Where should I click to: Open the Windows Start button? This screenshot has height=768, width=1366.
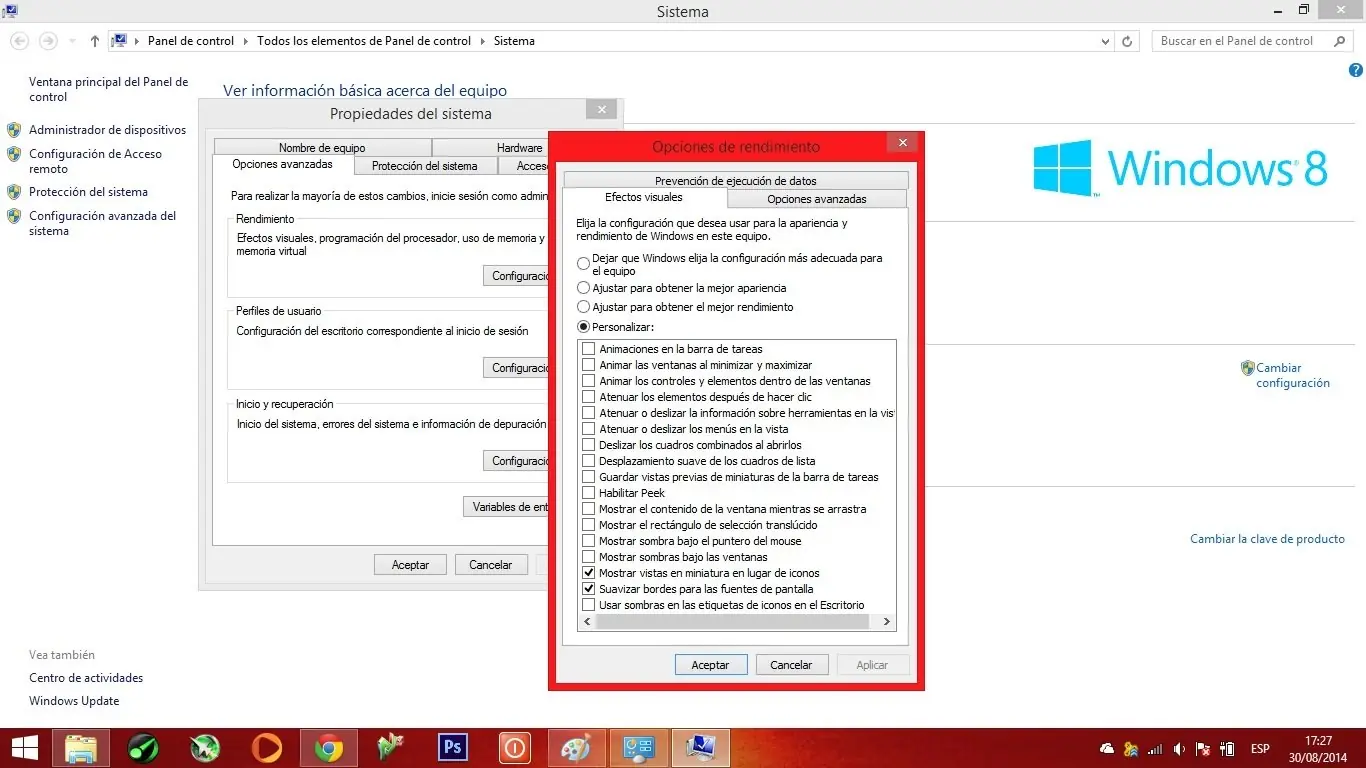(24, 748)
